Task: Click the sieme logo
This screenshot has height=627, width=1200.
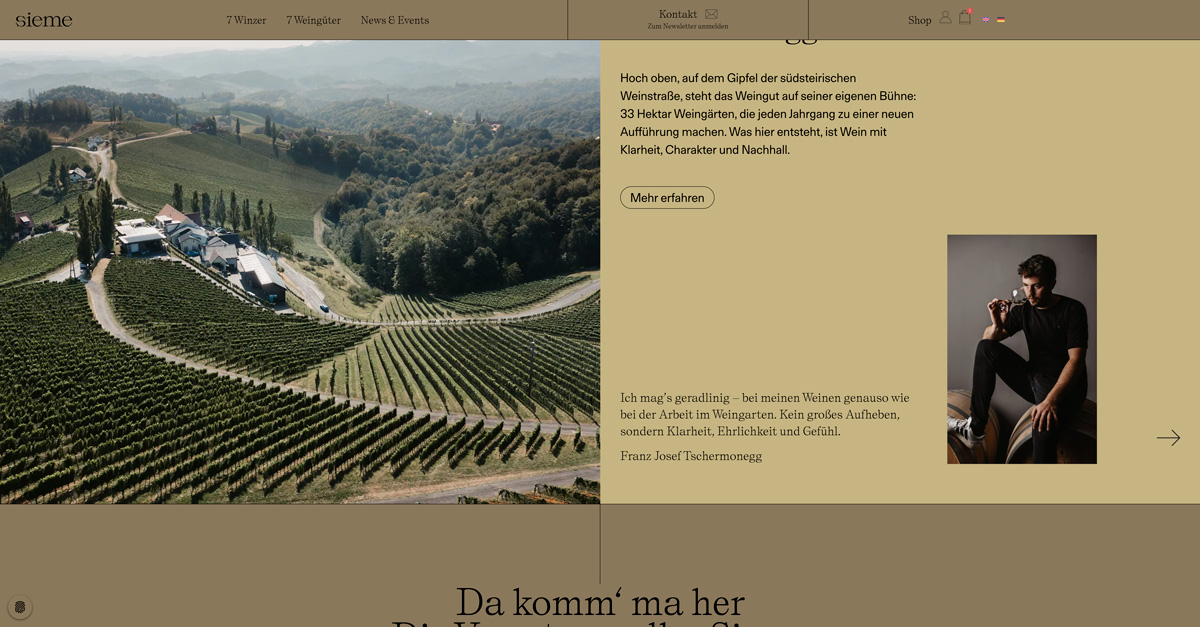Action: point(44,20)
